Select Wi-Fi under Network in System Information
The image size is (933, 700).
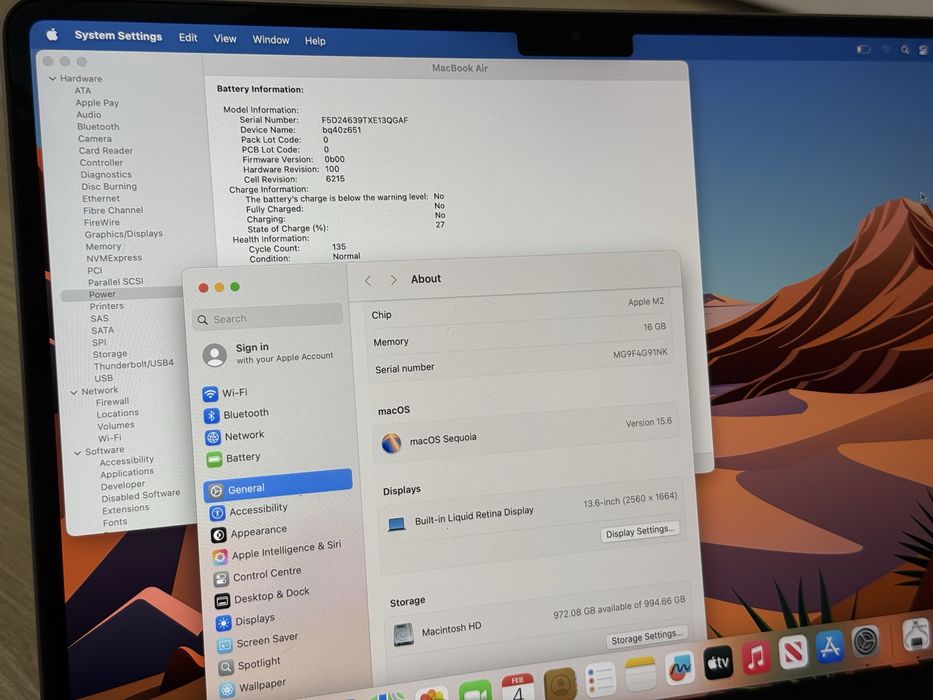coord(109,438)
